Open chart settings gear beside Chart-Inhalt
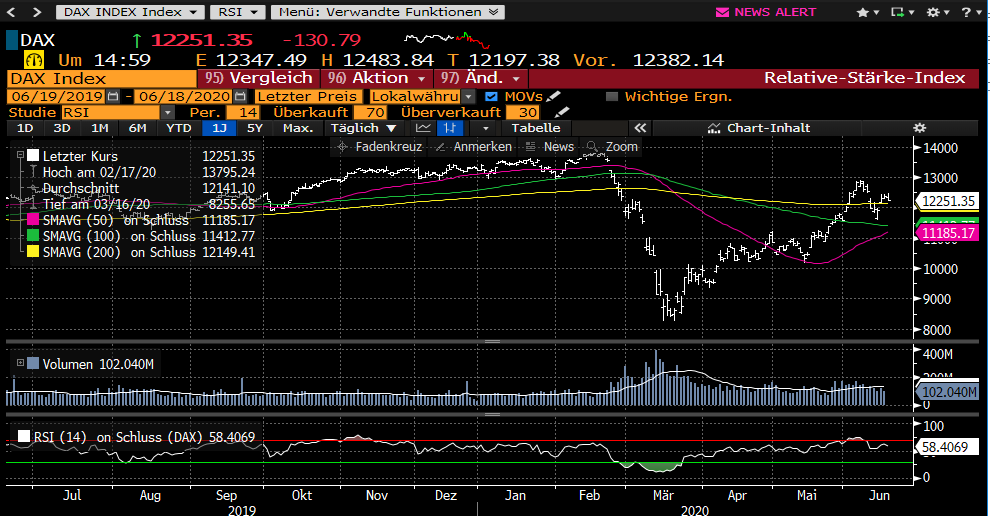 click(920, 128)
